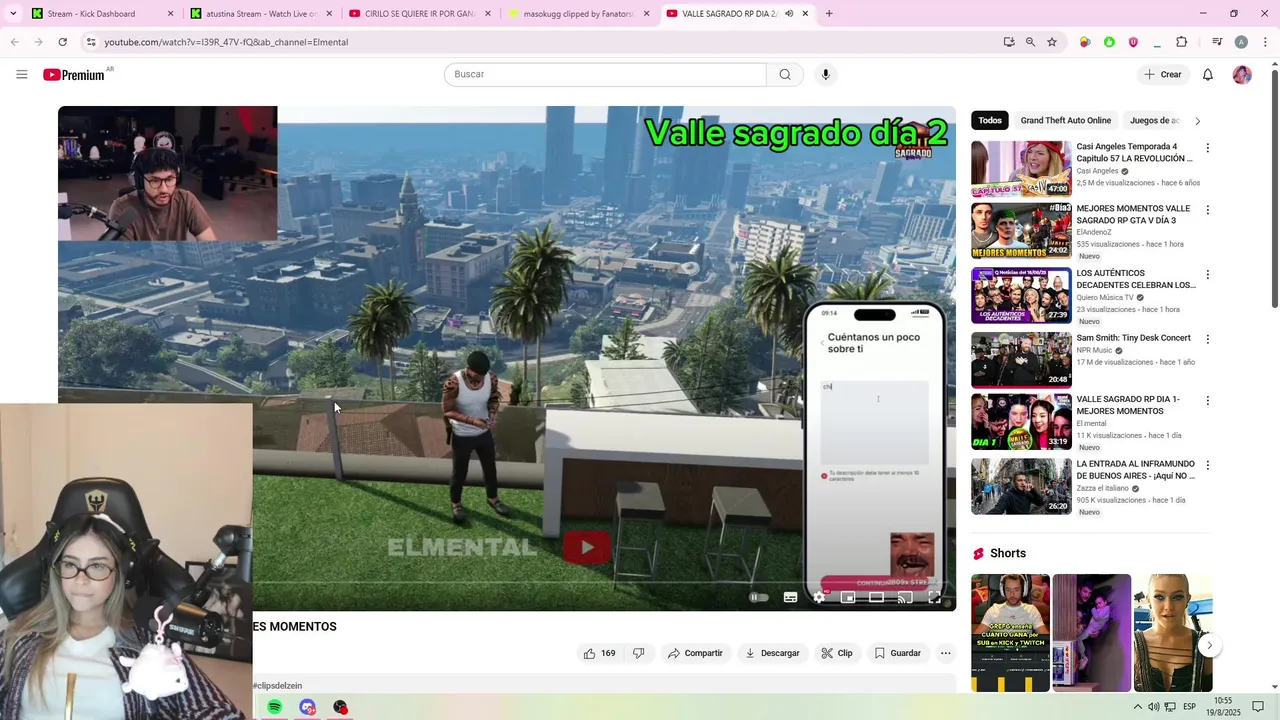1280x720 pixels.
Task: Open player settings gear icon
Action: (x=819, y=597)
